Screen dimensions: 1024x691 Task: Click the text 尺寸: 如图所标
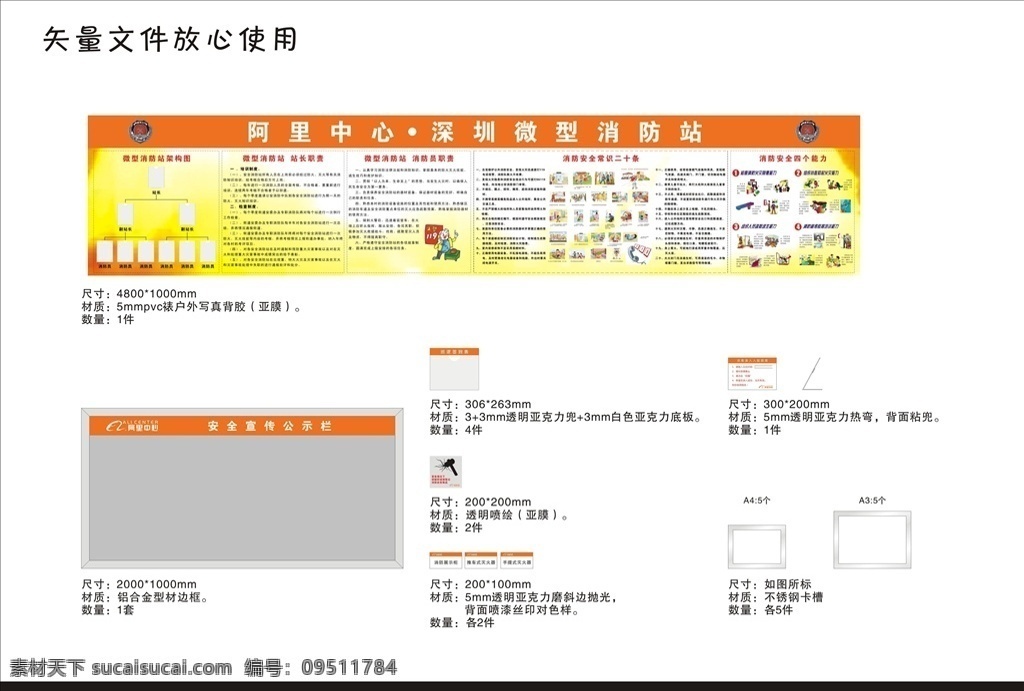click(770, 585)
